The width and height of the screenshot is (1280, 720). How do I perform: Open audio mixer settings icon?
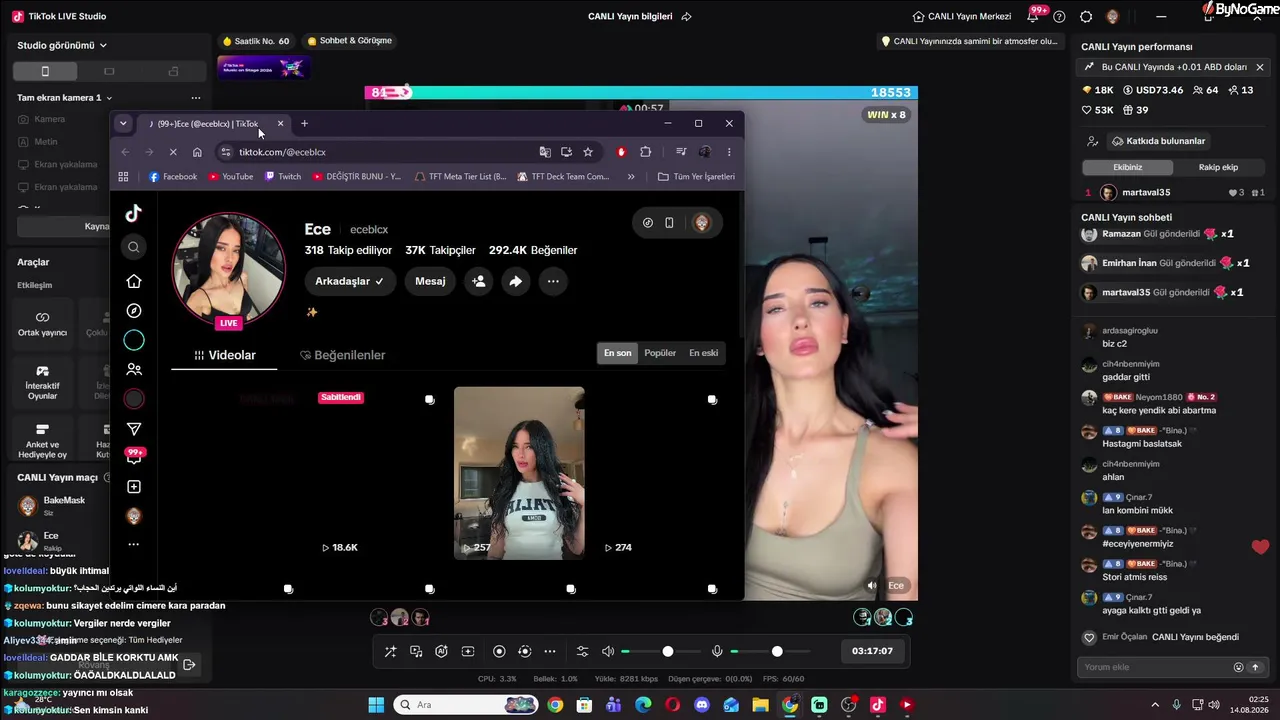coord(583,652)
